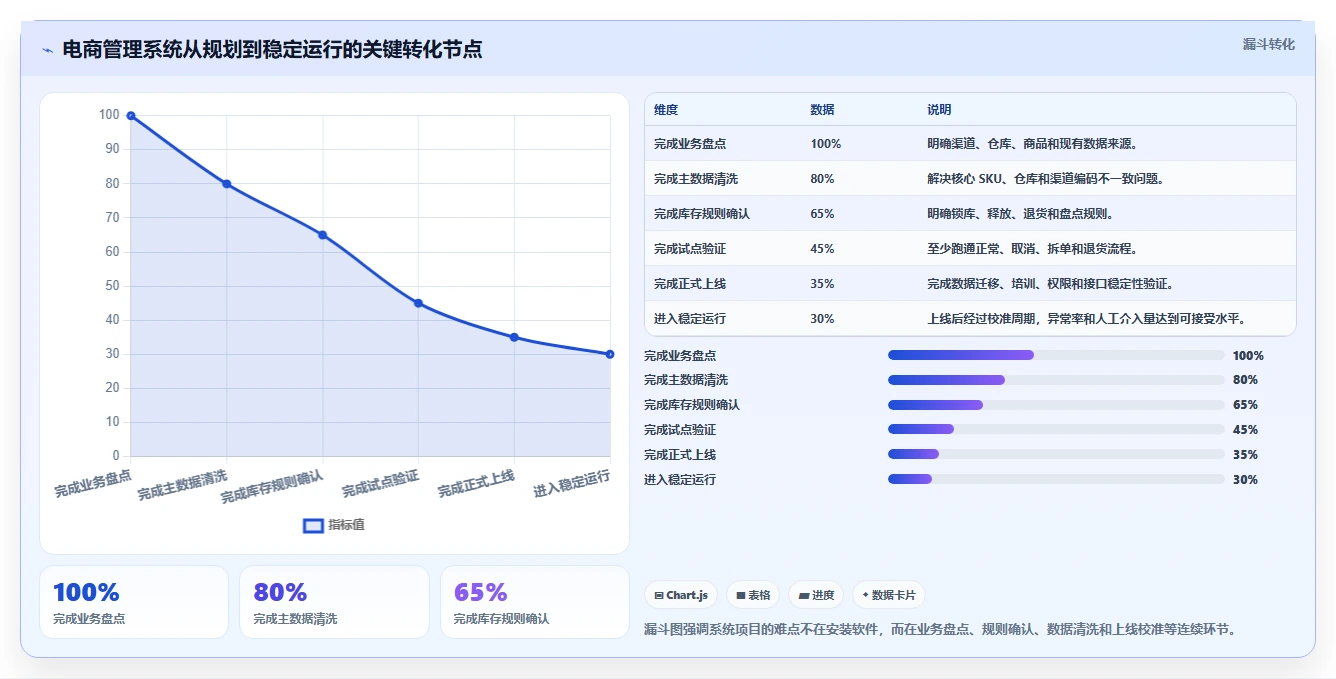
Task: Click the chart data point at 30
Action: (x=609, y=354)
